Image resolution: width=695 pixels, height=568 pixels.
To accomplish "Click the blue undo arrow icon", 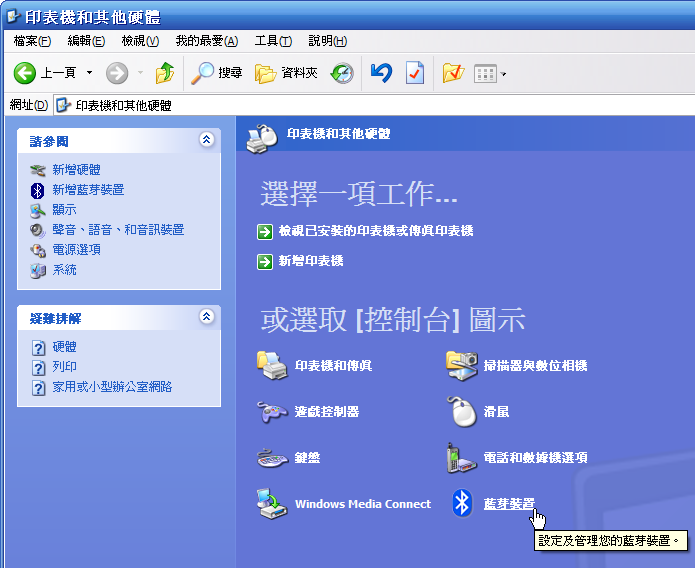I will [381, 73].
